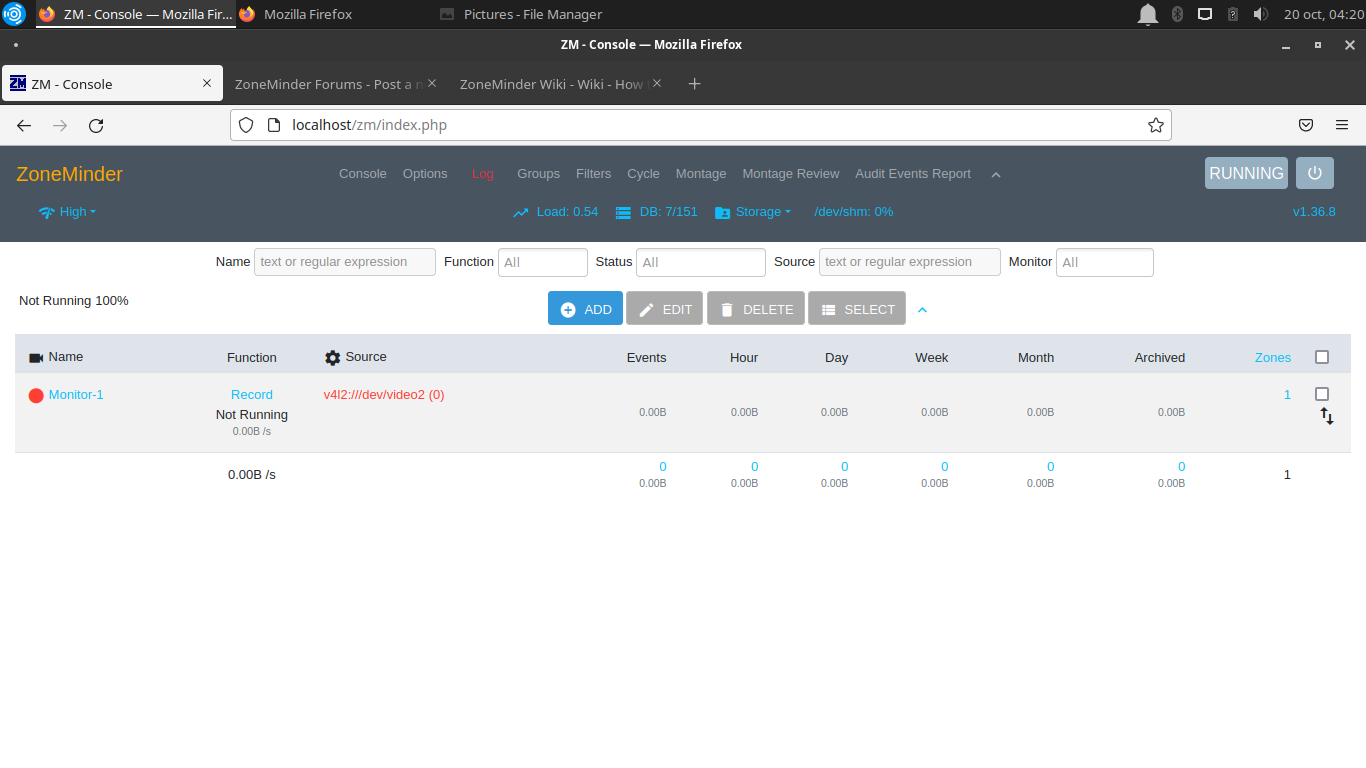The width and height of the screenshot is (1366, 768).
Task: Click the red status dot for Monitor-1
Action: point(36,396)
